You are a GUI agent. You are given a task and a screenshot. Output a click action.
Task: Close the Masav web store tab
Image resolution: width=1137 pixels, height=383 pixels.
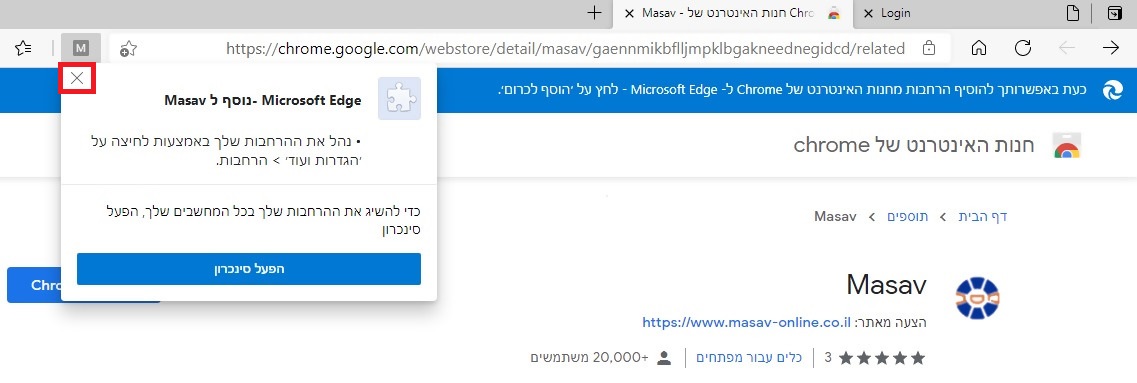(x=629, y=13)
